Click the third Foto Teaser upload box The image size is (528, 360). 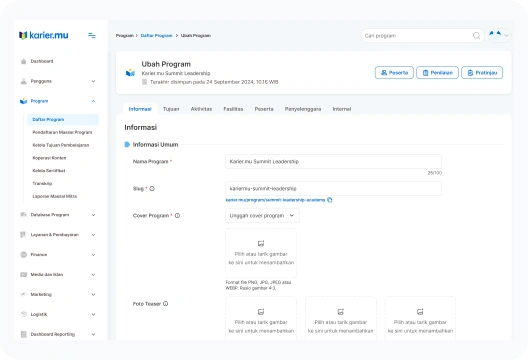(x=420, y=319)
